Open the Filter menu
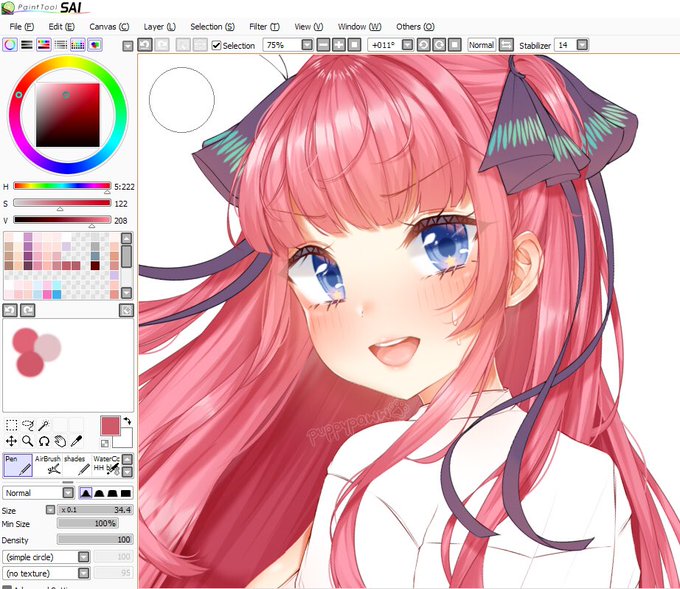 pyautogui.click(x=264, y=26)
